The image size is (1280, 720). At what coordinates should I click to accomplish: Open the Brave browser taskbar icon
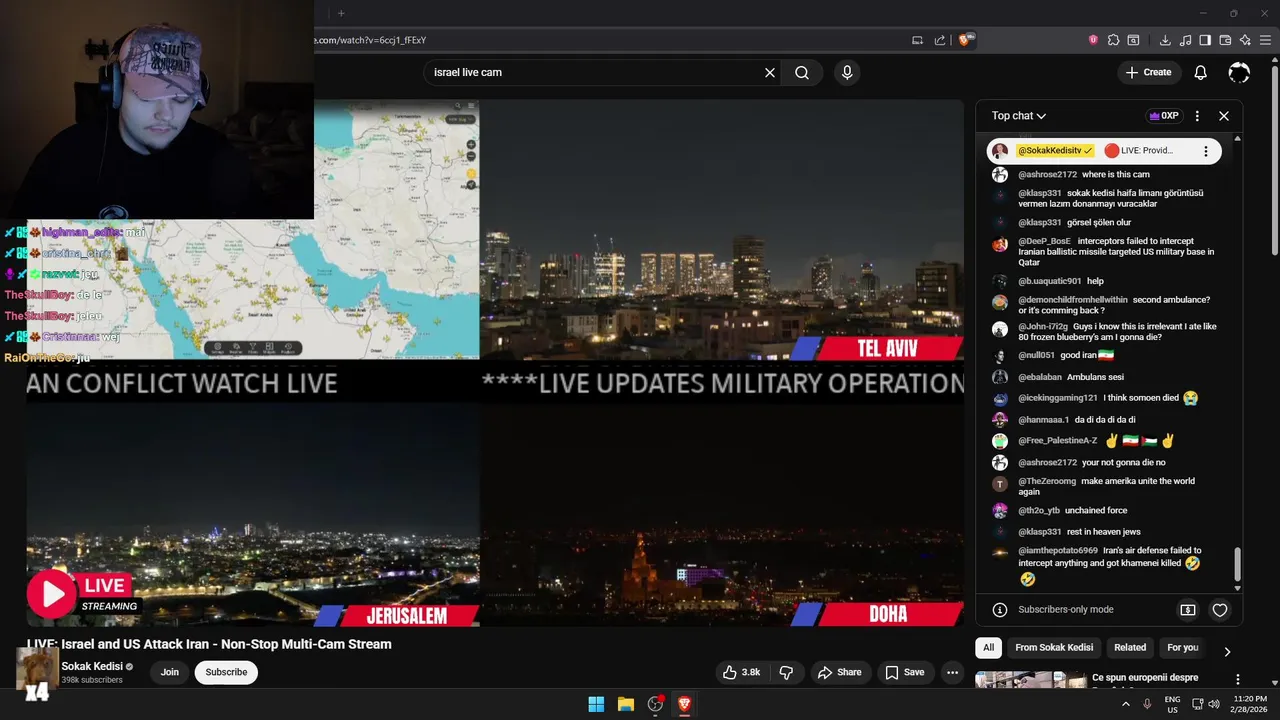(x=684, y=704)
